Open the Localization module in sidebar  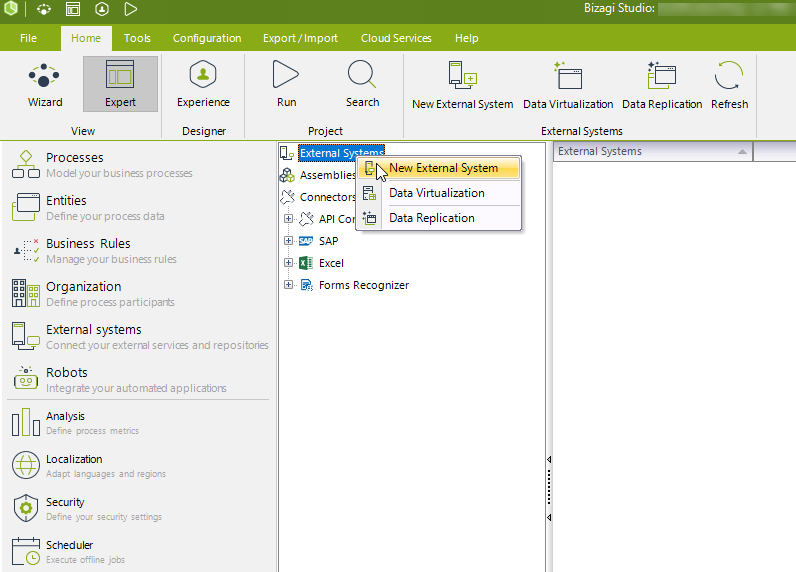click(x=138, y=466)
